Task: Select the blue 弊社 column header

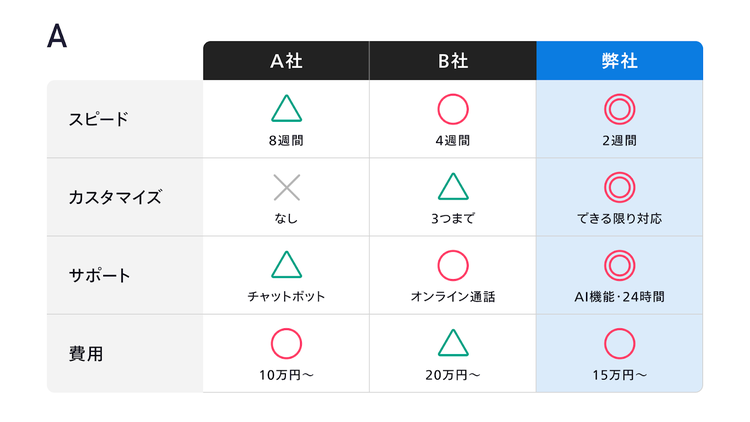Action: pyautogui.click(x=620, y=61)
